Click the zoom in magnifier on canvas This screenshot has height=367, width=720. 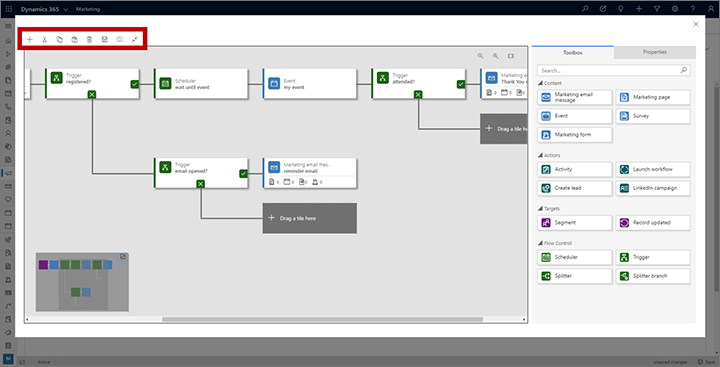495,56
